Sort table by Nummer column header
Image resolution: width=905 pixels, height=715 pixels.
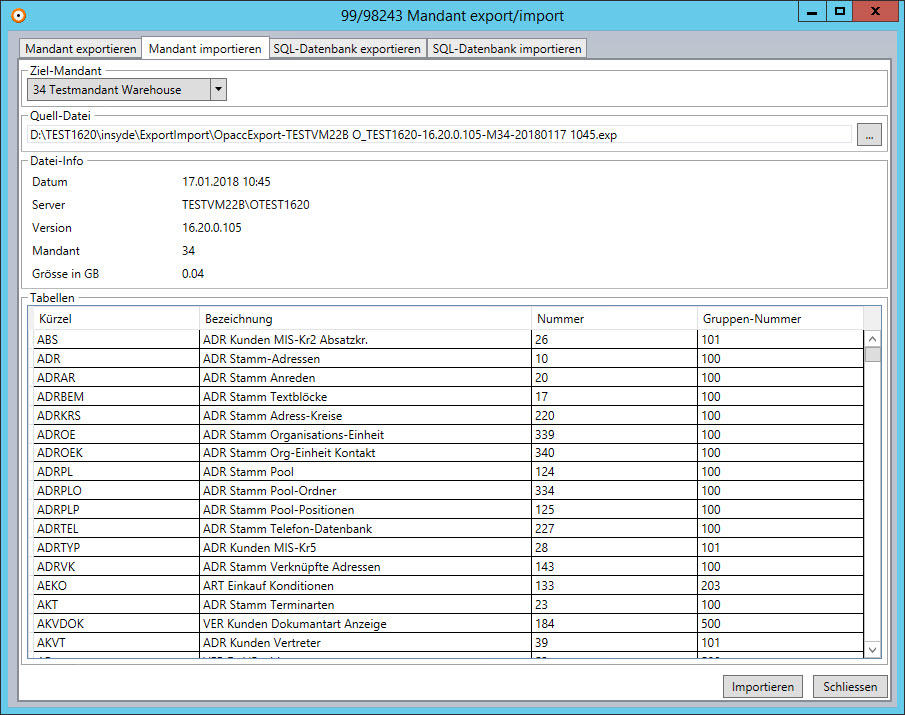614,319
